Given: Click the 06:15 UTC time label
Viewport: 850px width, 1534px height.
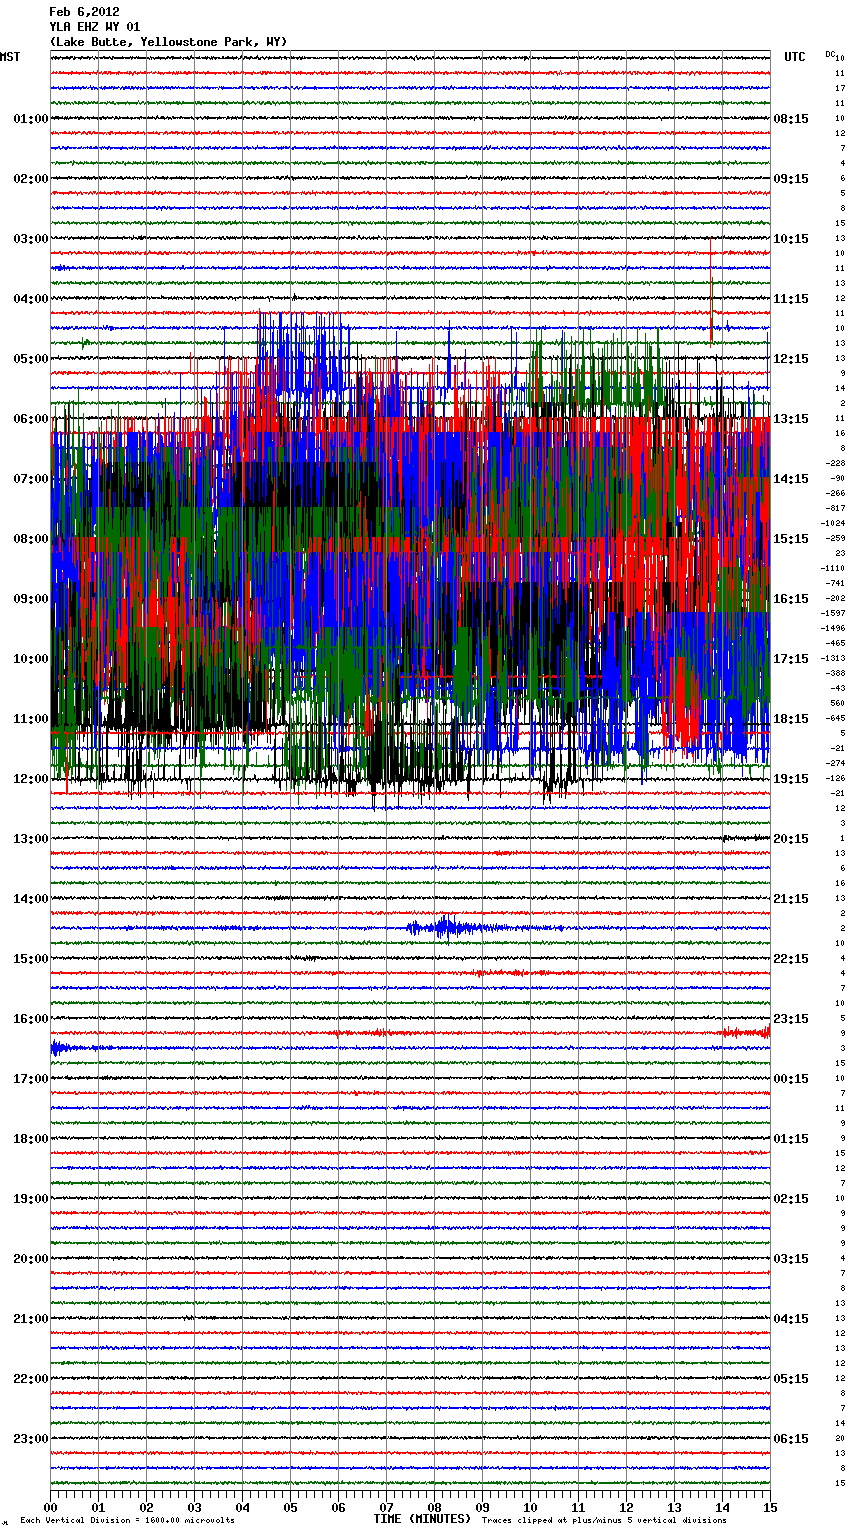Looking at the screenshot, I should pos(791,1439).
